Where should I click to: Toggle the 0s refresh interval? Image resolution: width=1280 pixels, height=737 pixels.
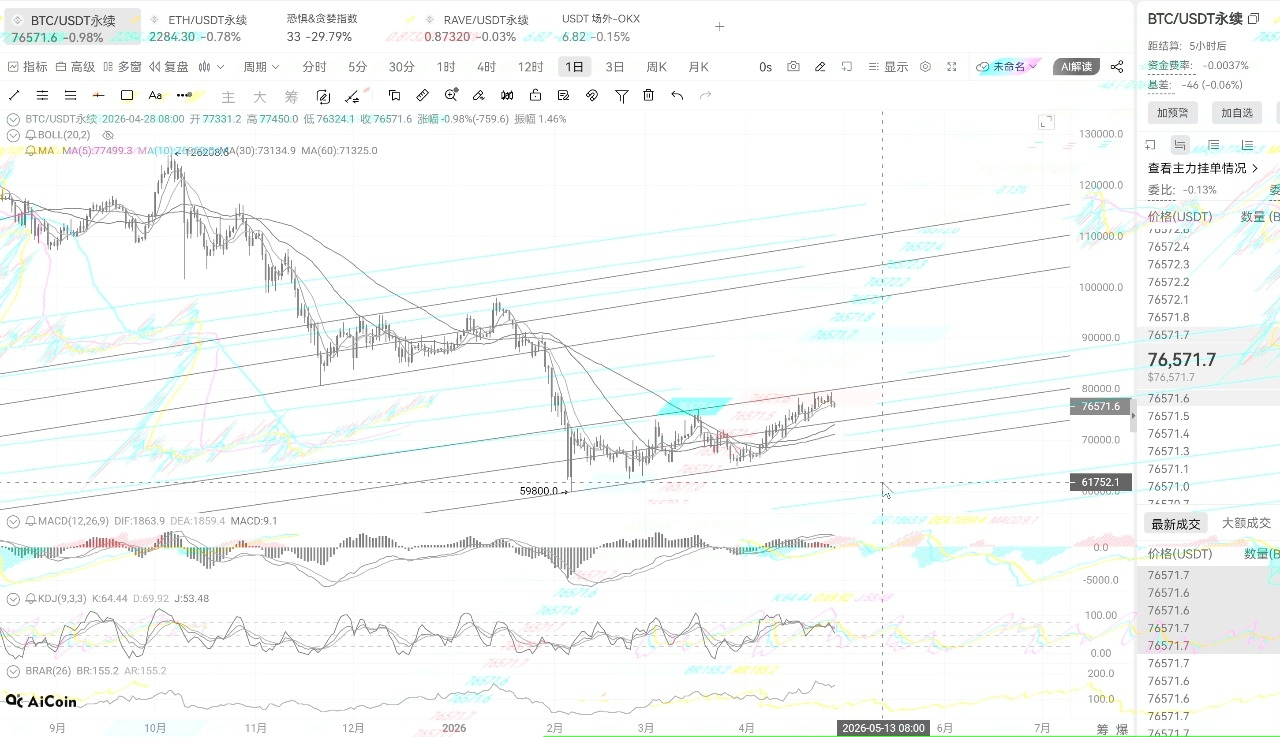coord(765,67)
